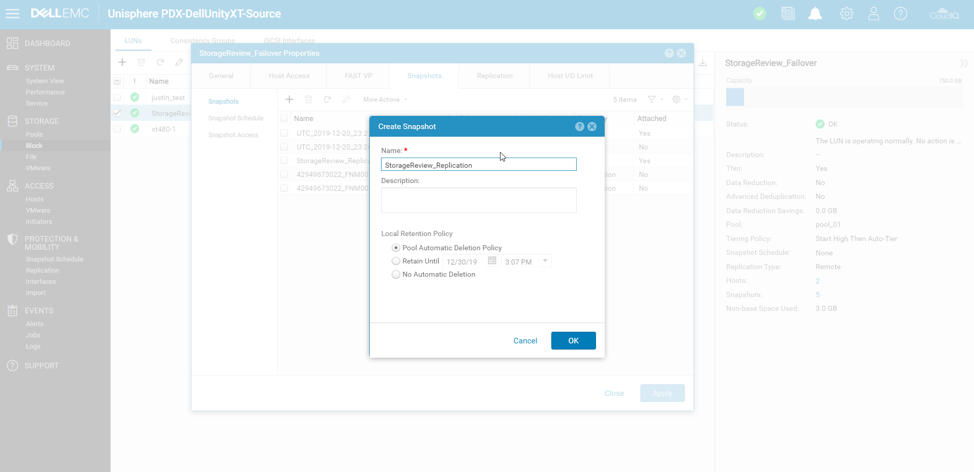The image size is (974, 472).
Task: Collapse the StorageReview_Failover details panel
Action: pyautogui.click(x=963, y=63)
